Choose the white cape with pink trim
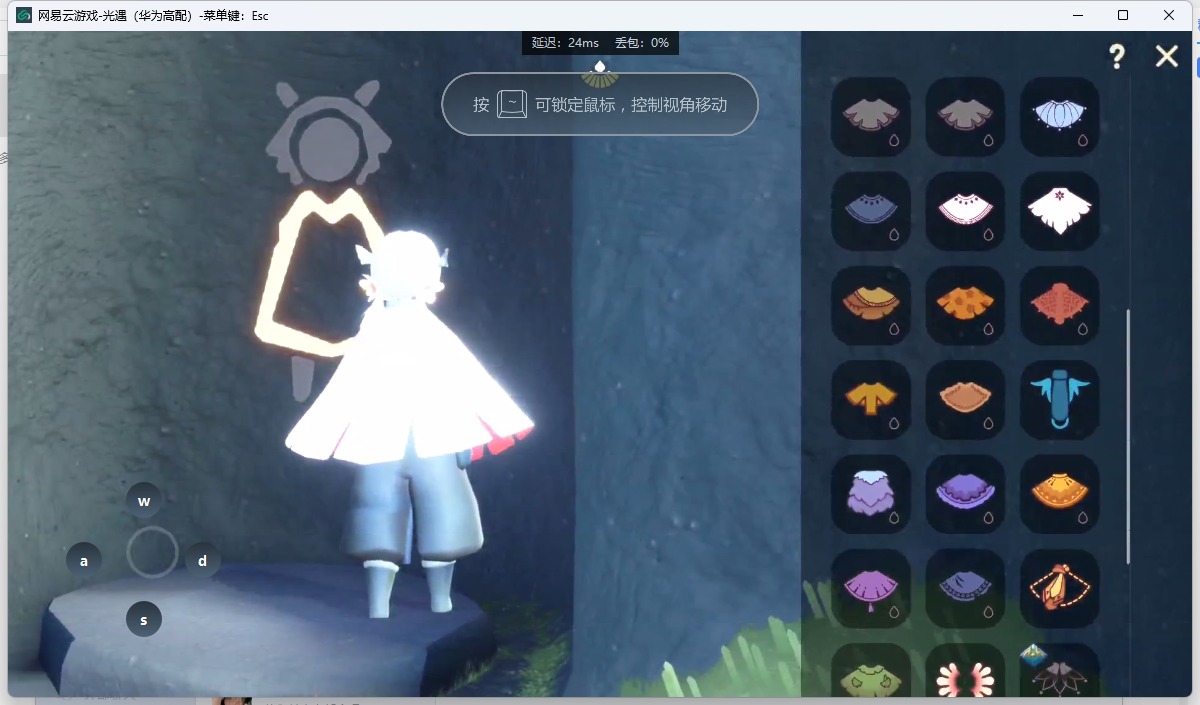This screenshot has width=1200, height=705. (965, 210)
